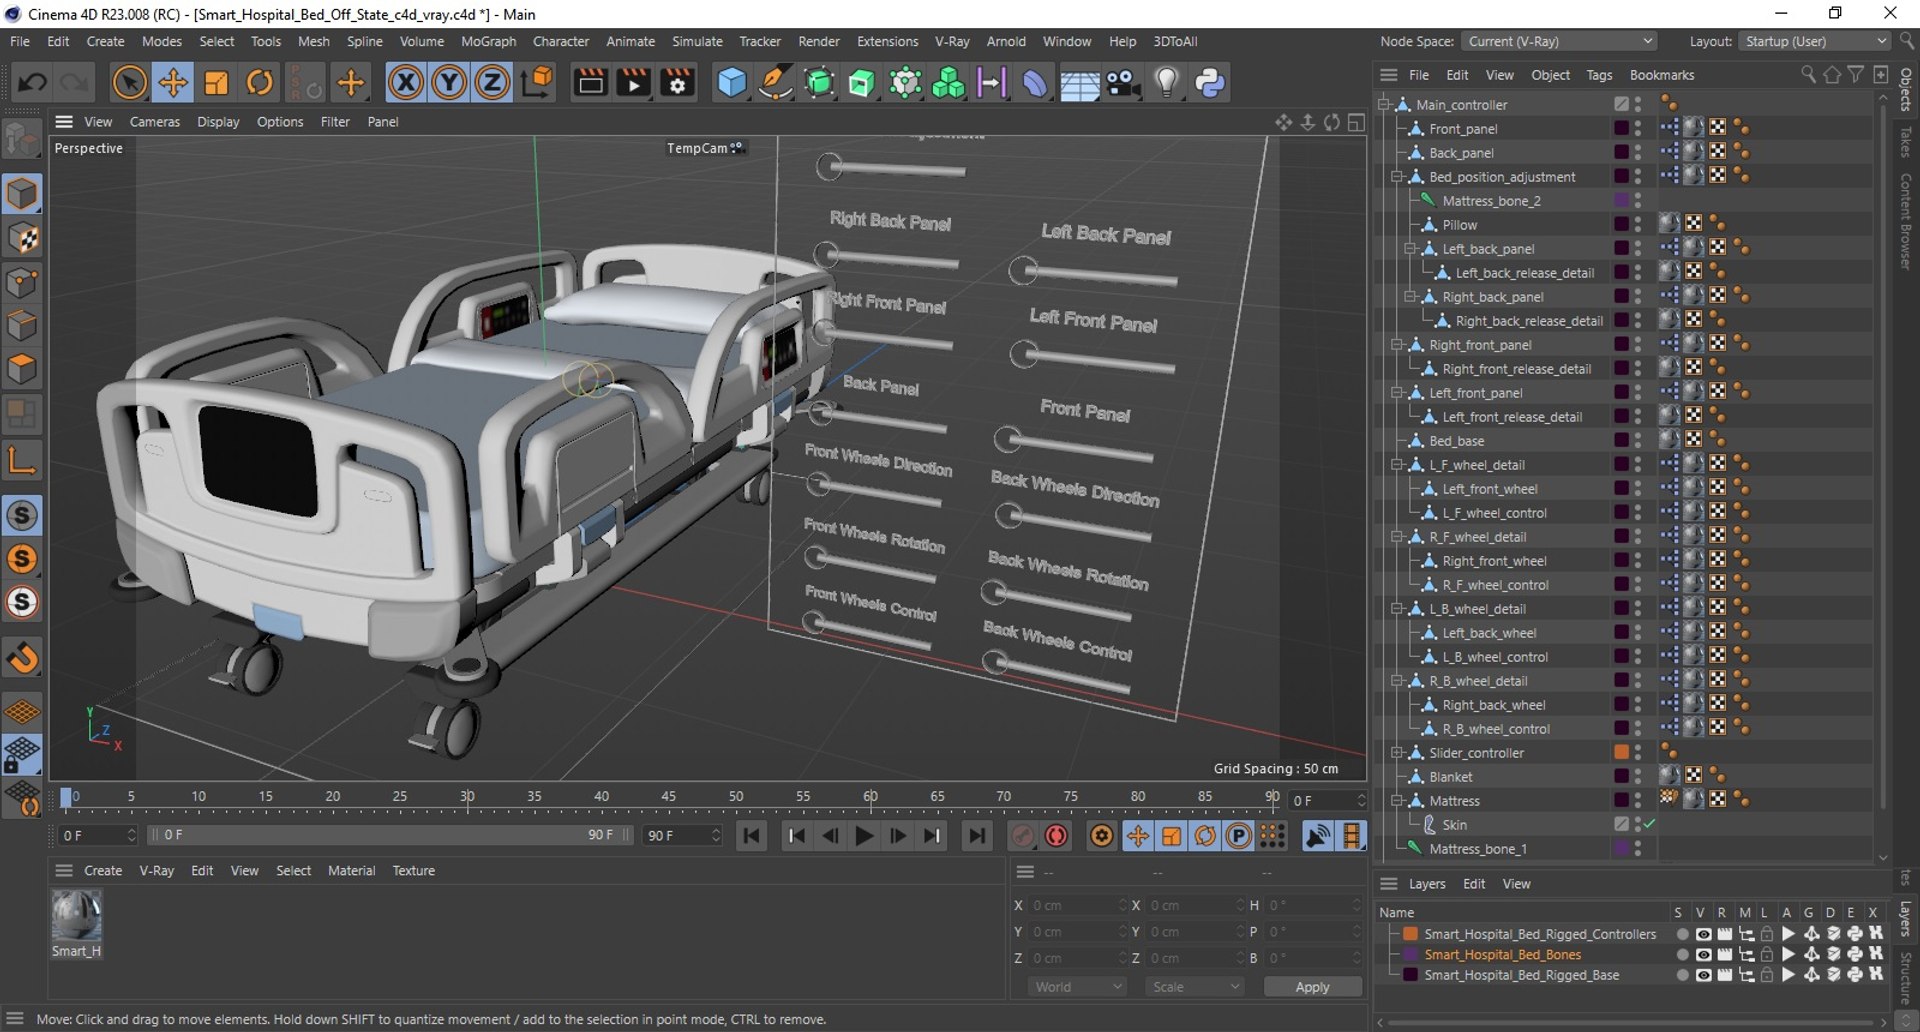Select the Bed_base object
1920x1032 pixels.
(1456, 441)
